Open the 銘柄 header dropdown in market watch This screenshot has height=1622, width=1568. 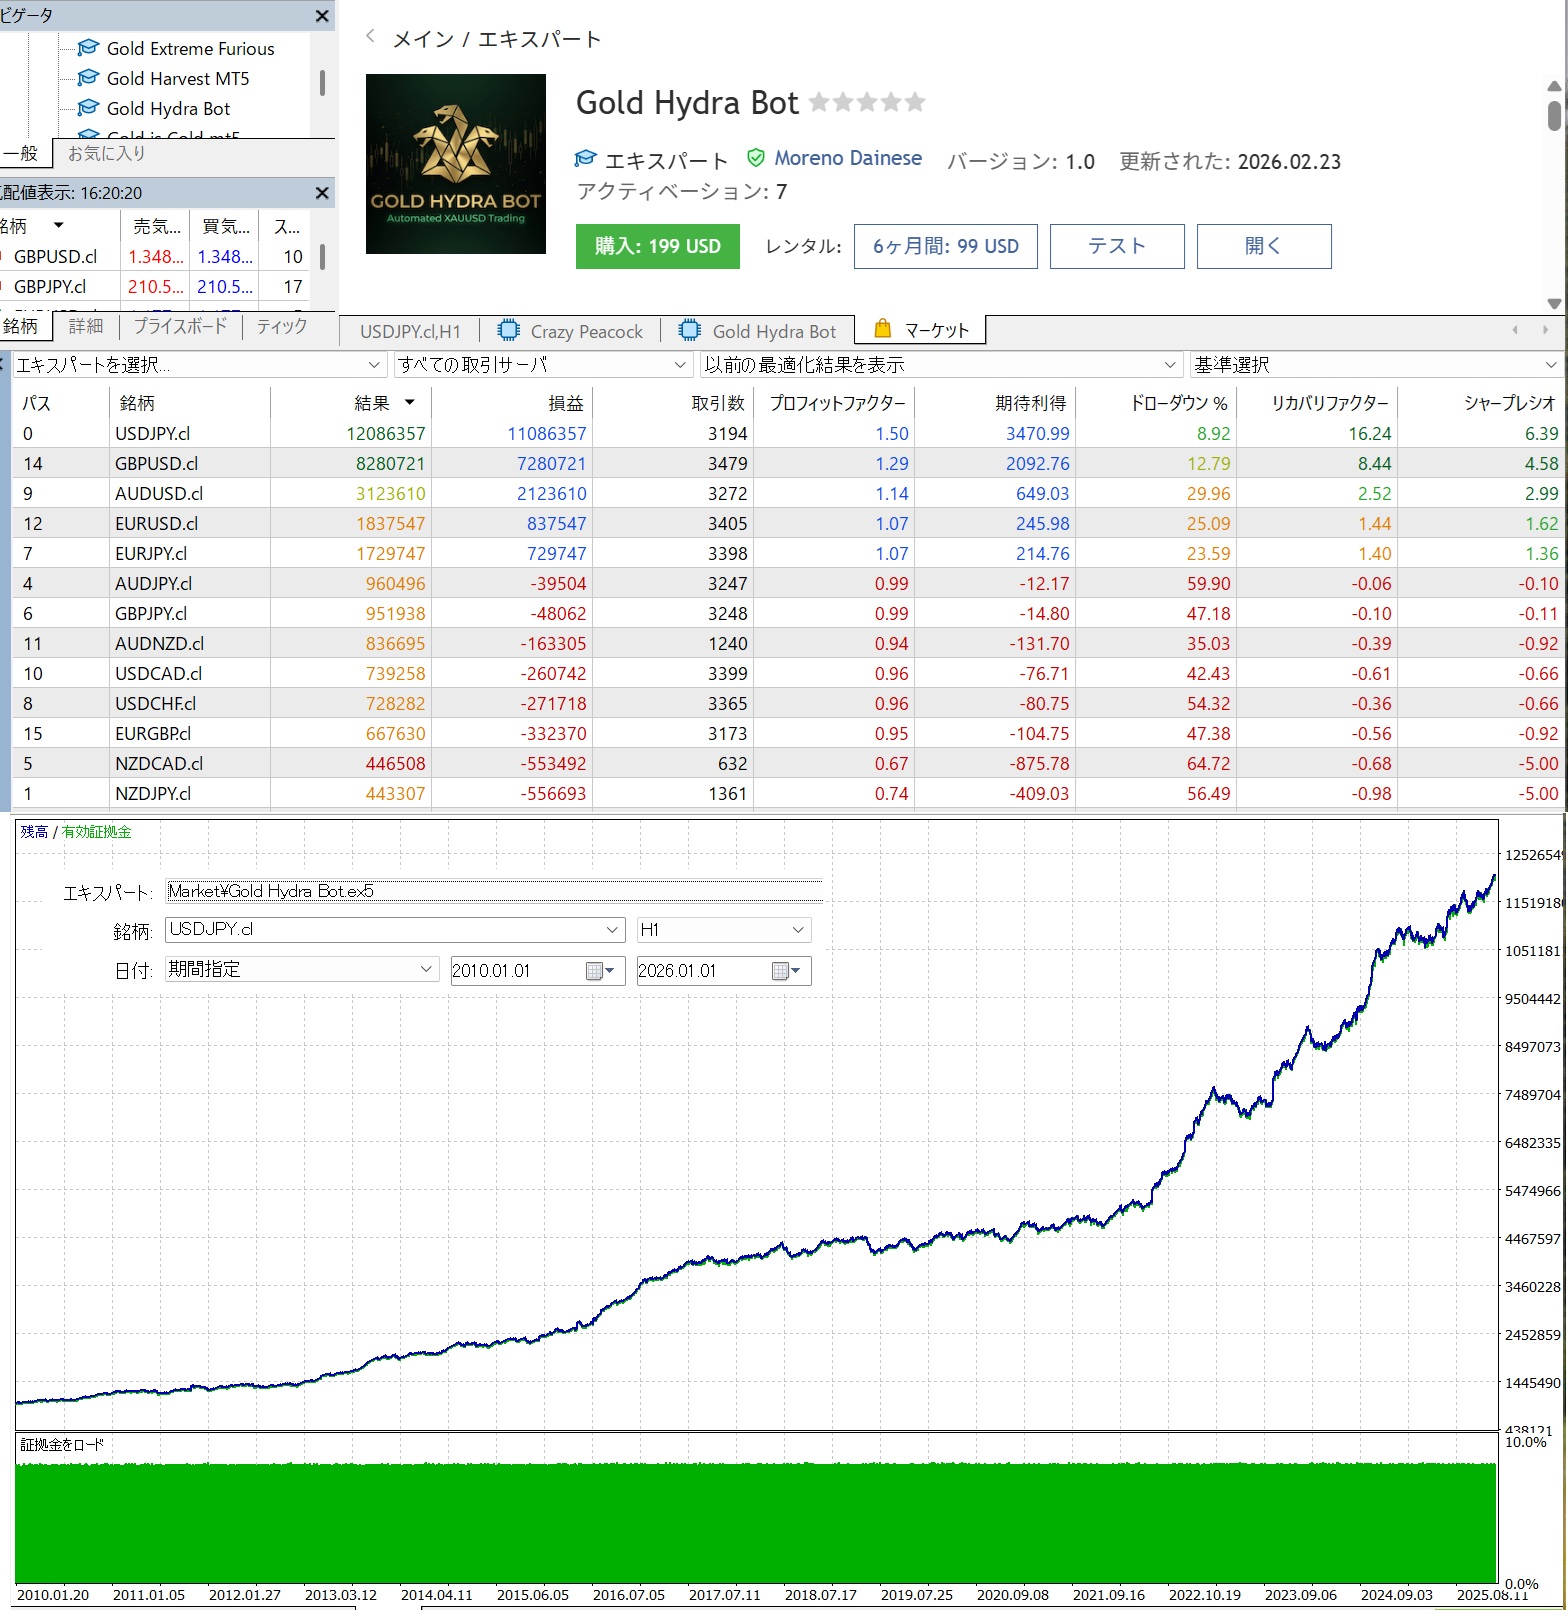(59, 226)
